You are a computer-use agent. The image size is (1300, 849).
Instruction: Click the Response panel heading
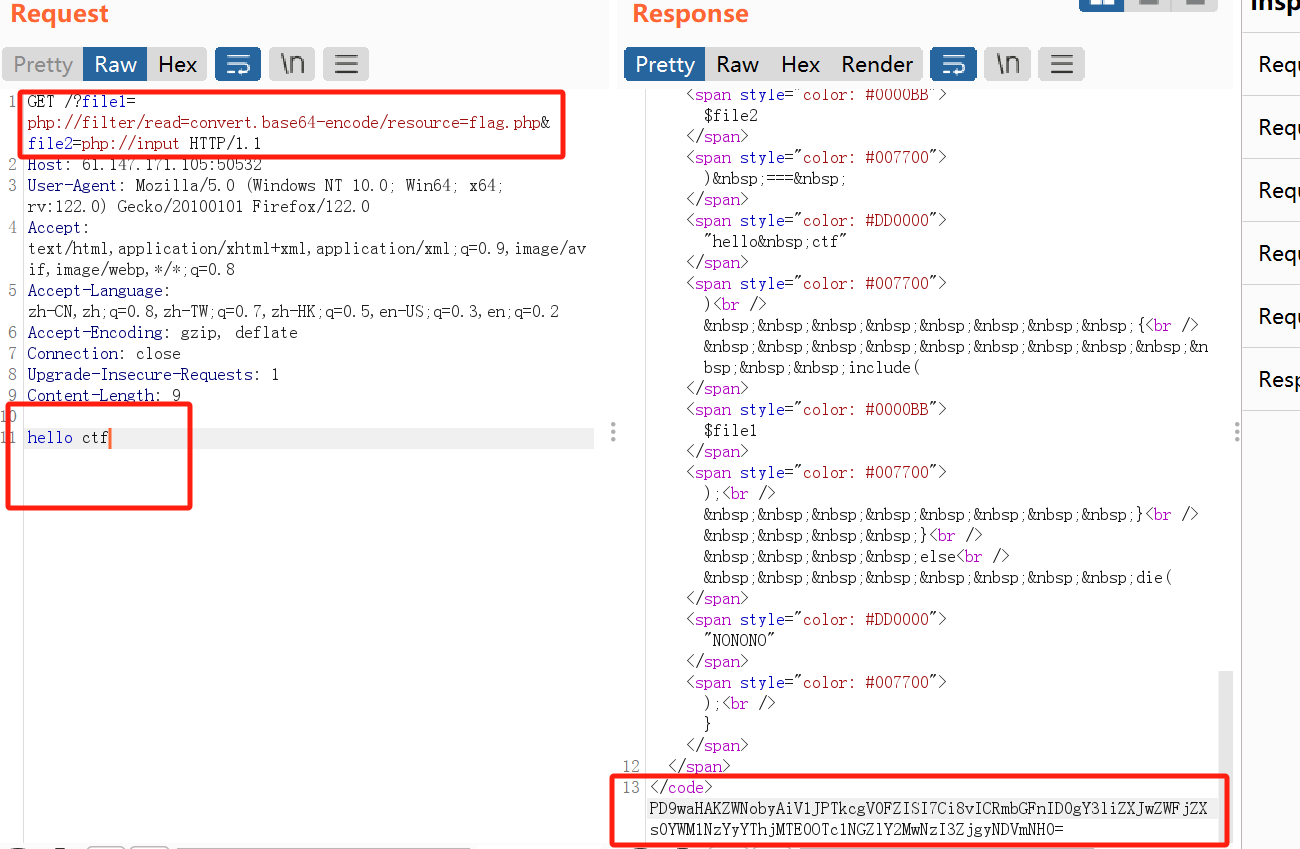690,14
